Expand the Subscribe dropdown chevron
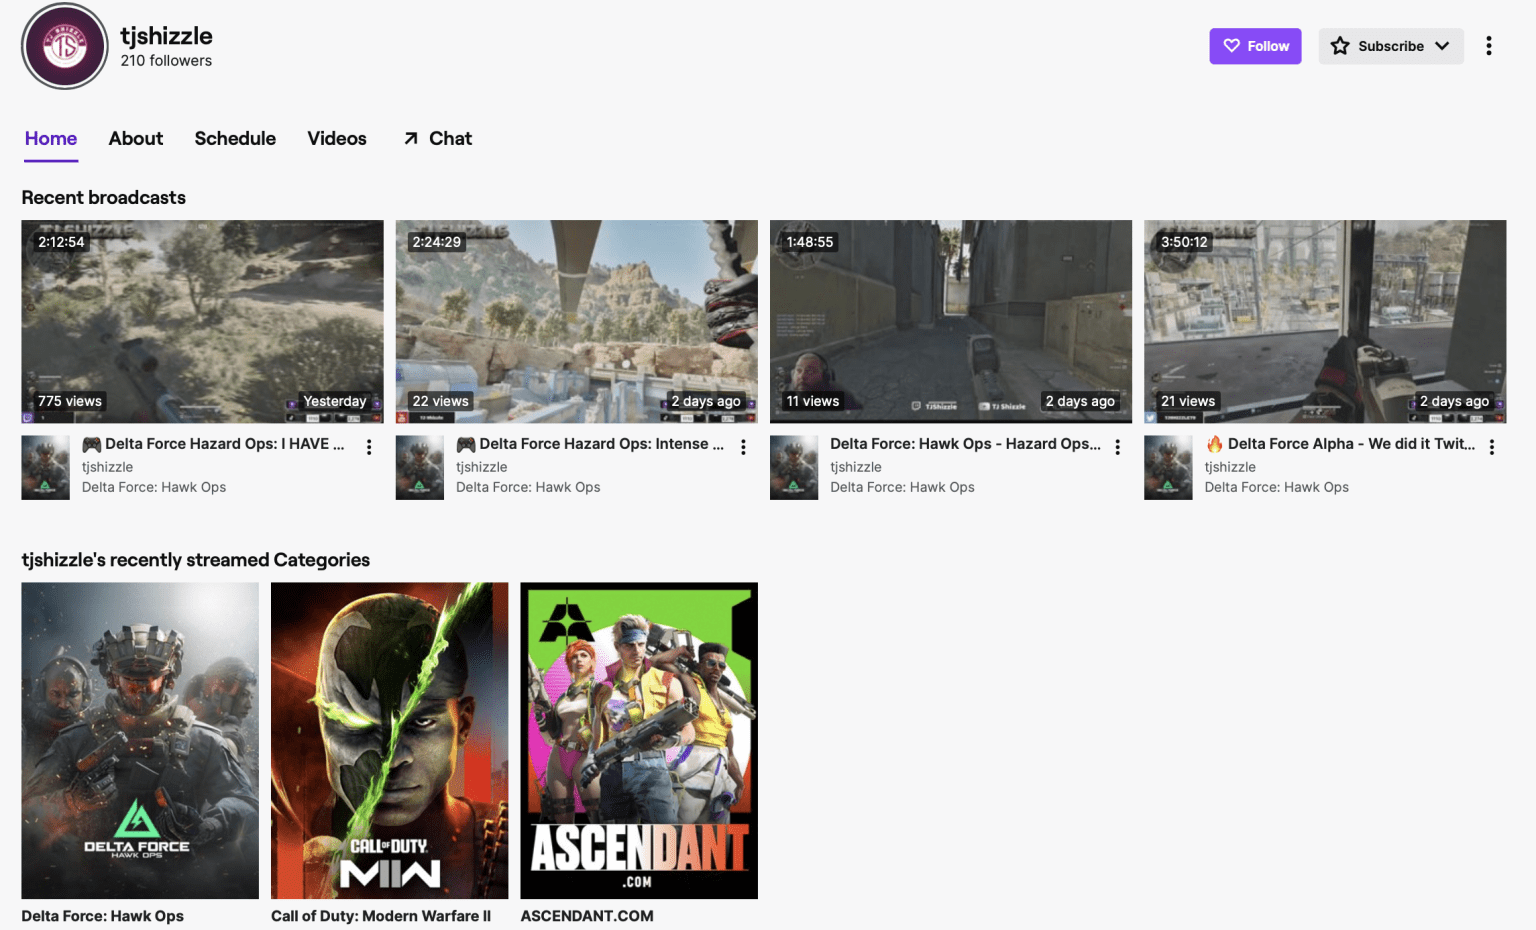The height and width of the screenshot is (930, 1536). (x=1443, y=46)
